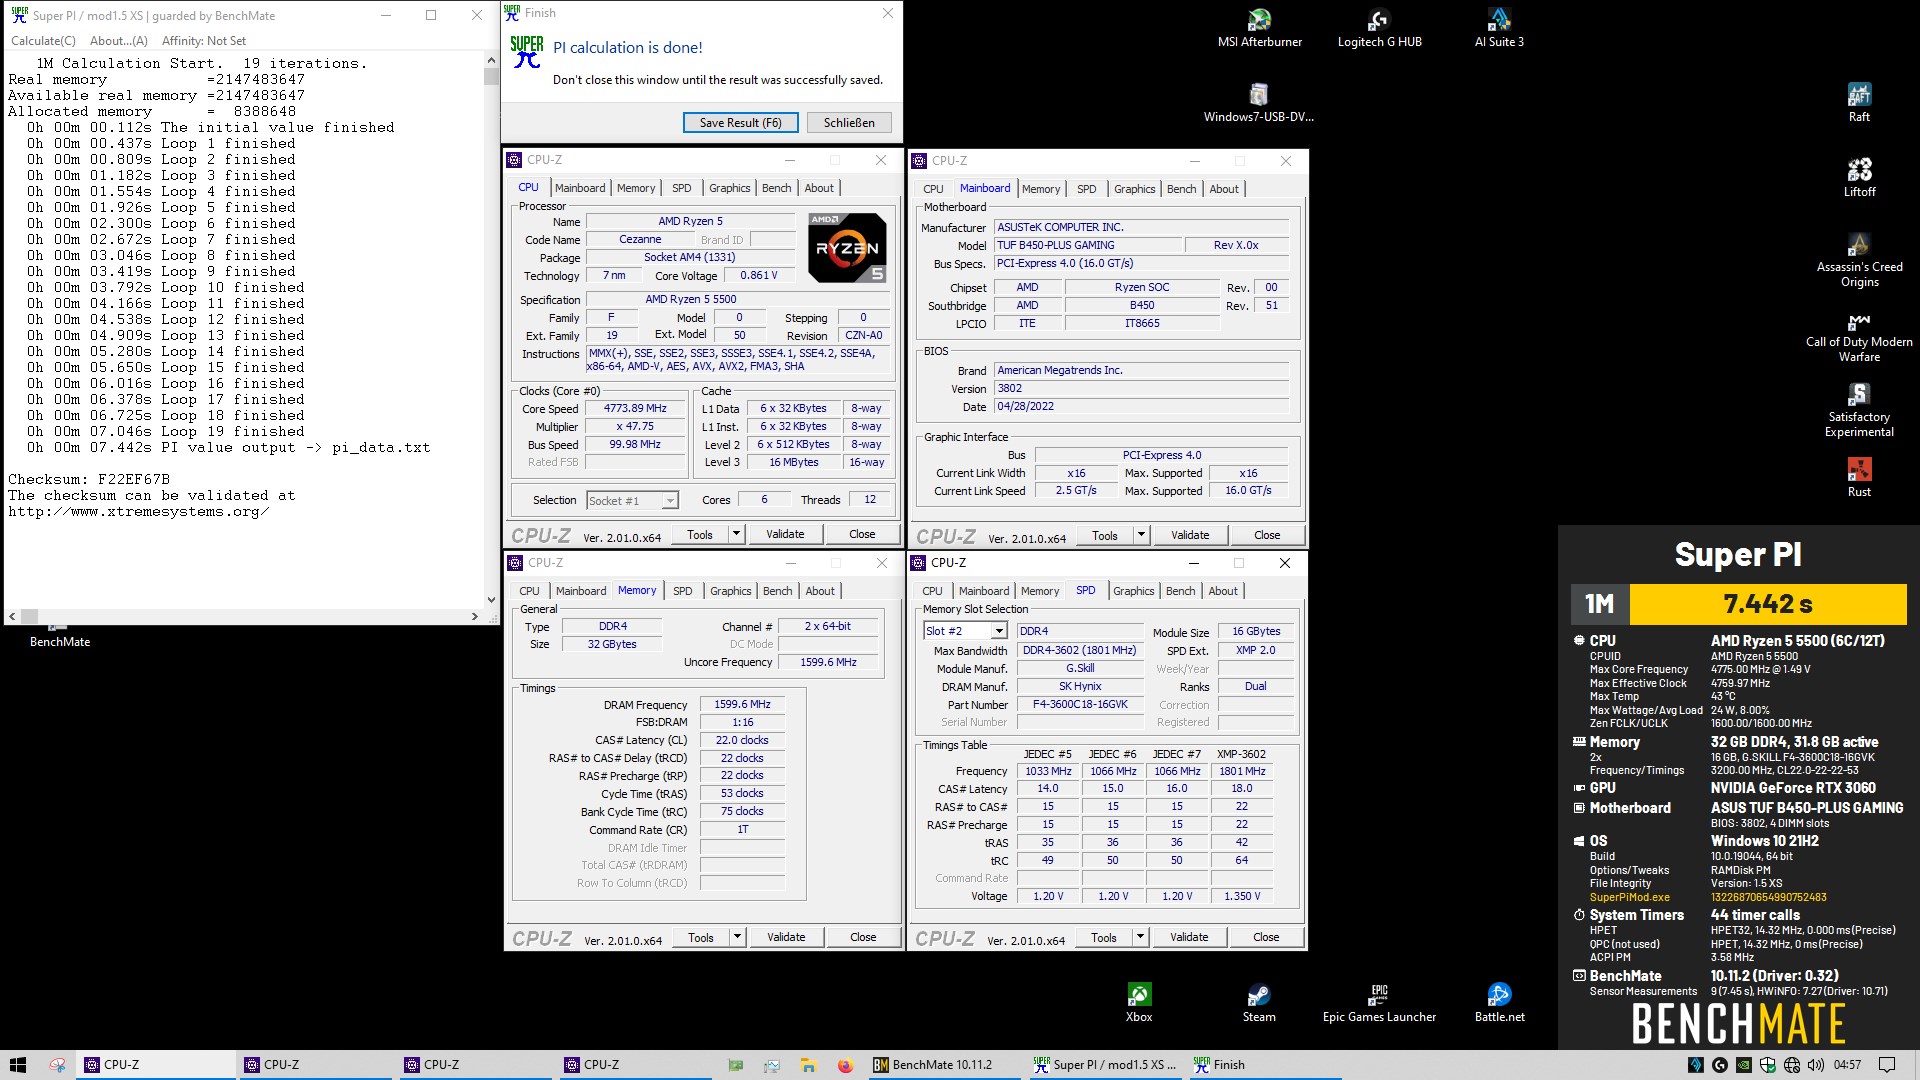Click Validate in SPD CPU-Z window
1920x1080 pixels.
(x=1189, y=937)
